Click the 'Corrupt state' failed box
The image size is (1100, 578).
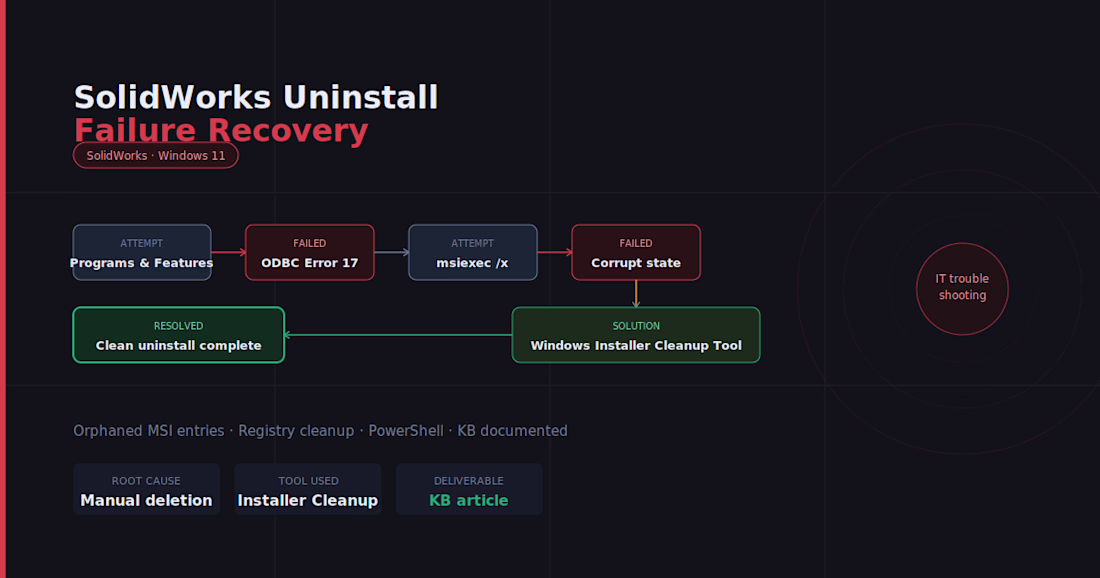pos(636,253)
